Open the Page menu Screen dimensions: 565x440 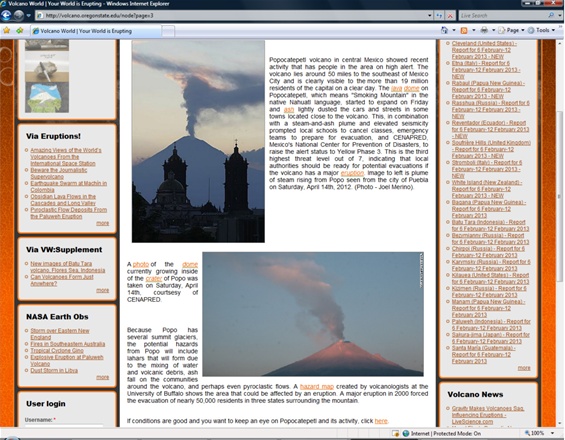(511, 31)
